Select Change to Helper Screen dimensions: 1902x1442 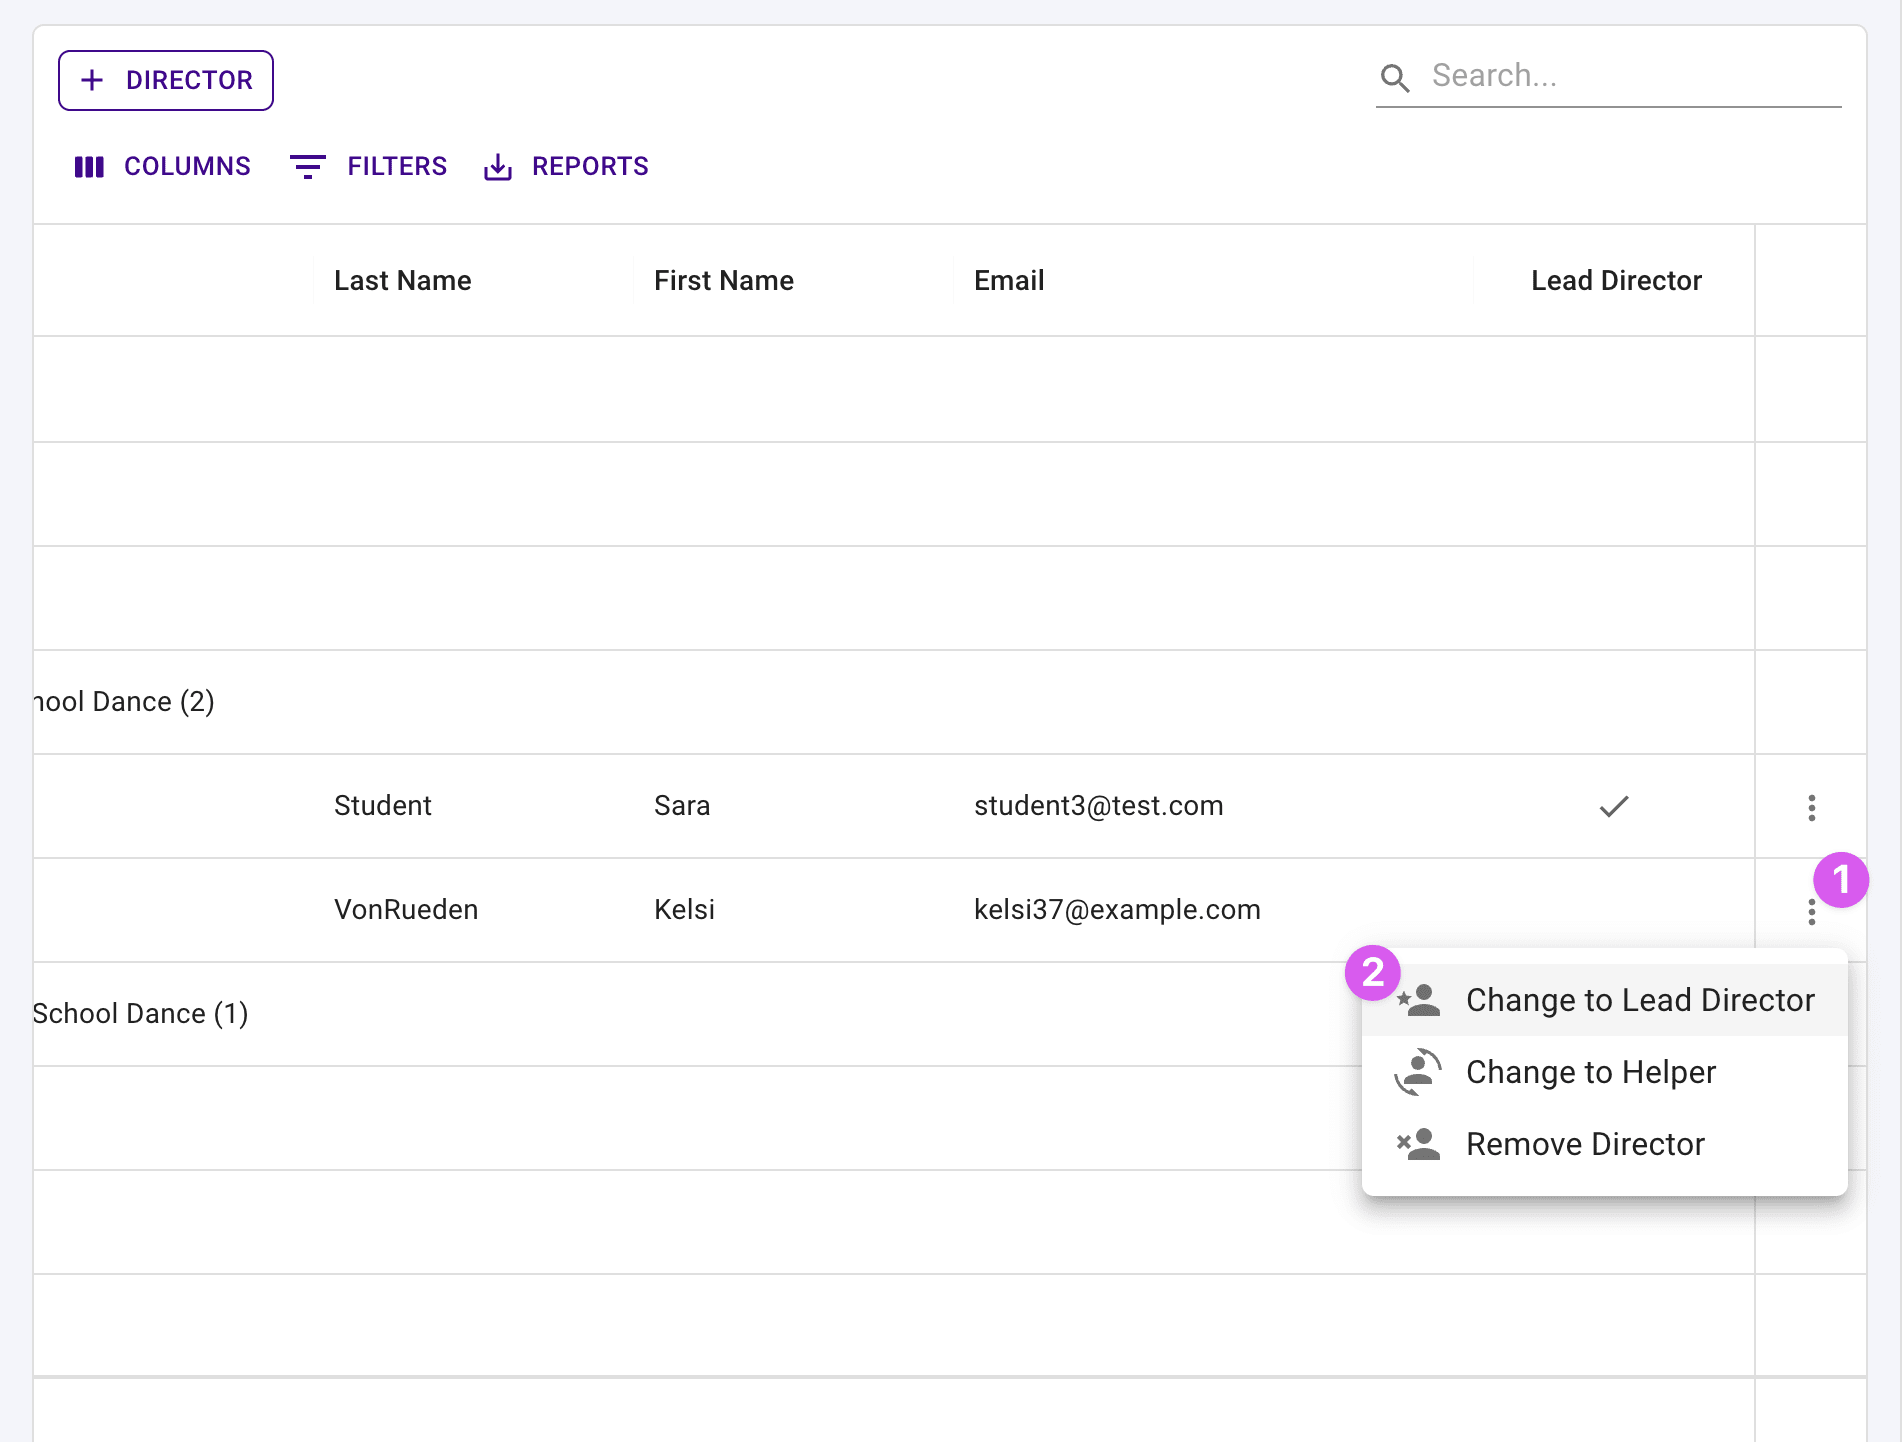[1605, 1072]
